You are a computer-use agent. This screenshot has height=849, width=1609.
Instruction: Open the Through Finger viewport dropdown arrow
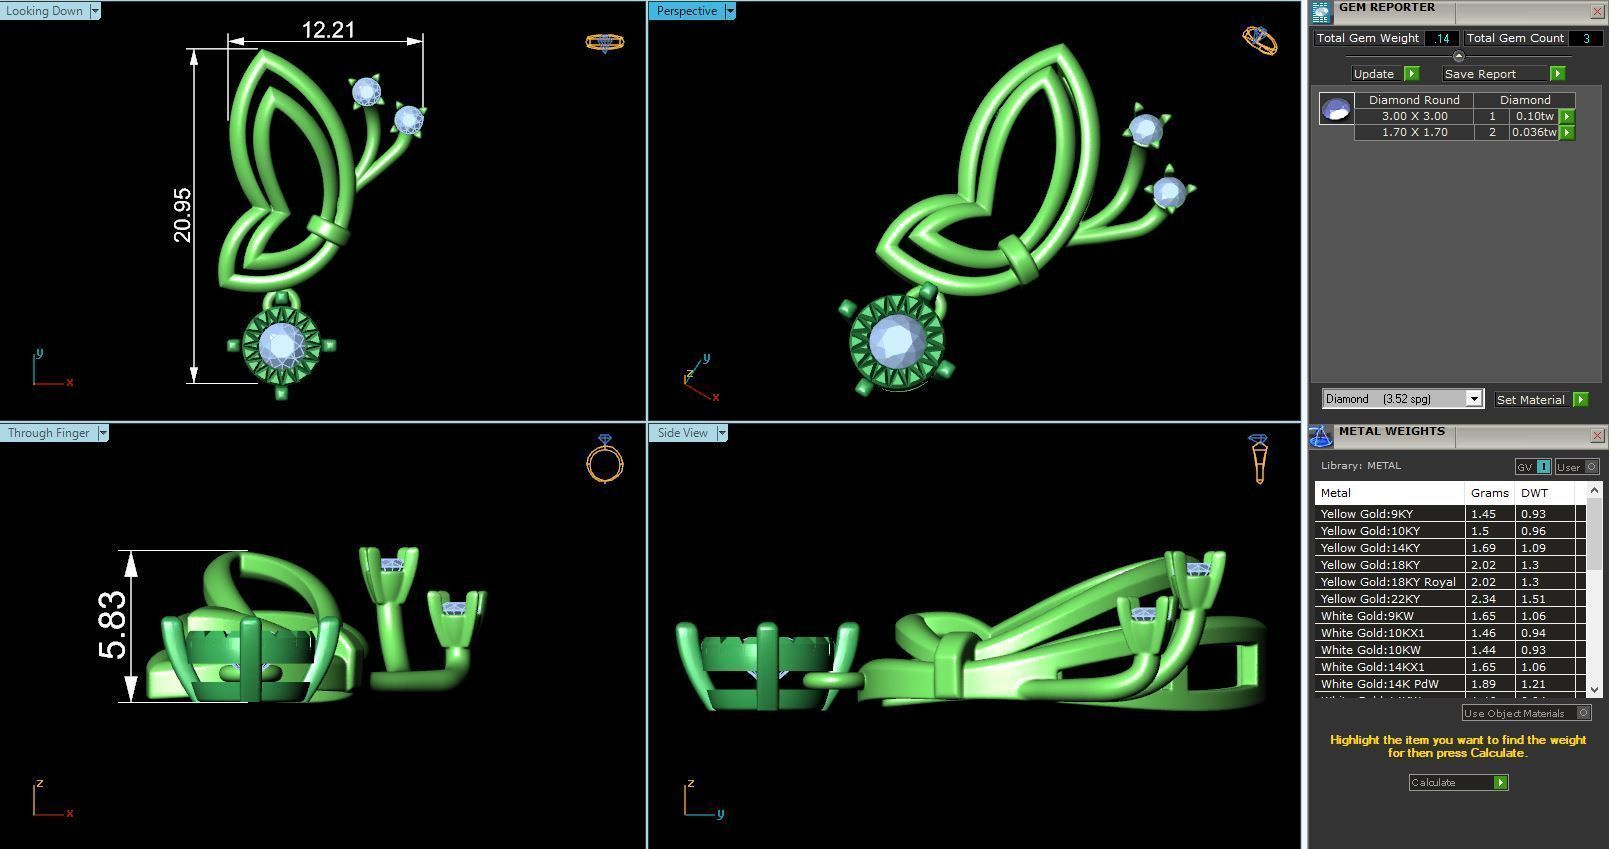click(102, 433)
